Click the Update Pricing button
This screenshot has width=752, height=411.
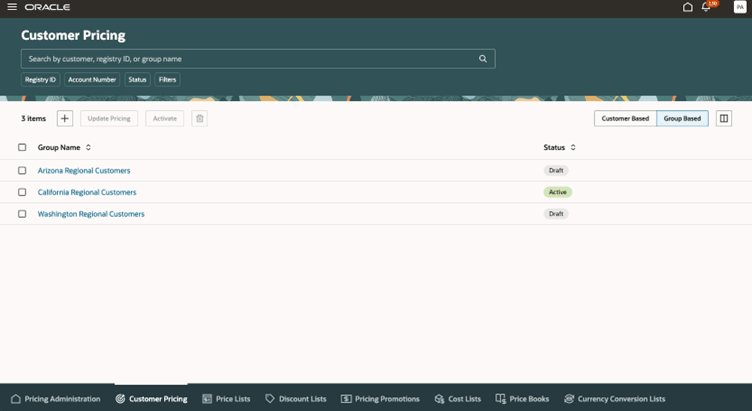tap(109, 118)
